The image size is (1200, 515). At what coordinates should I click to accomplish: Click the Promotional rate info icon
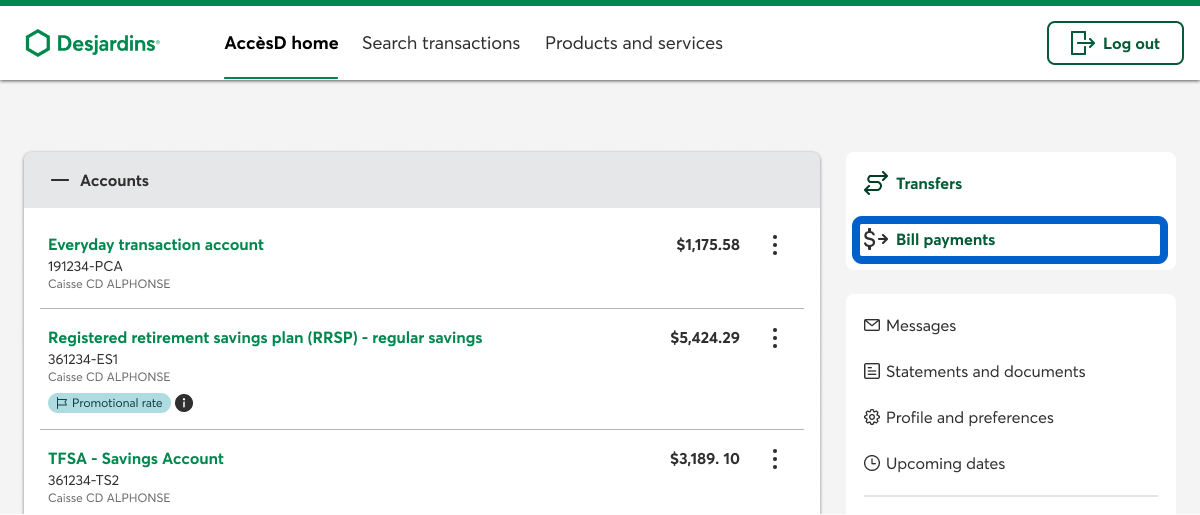click(x=184, y=403)
